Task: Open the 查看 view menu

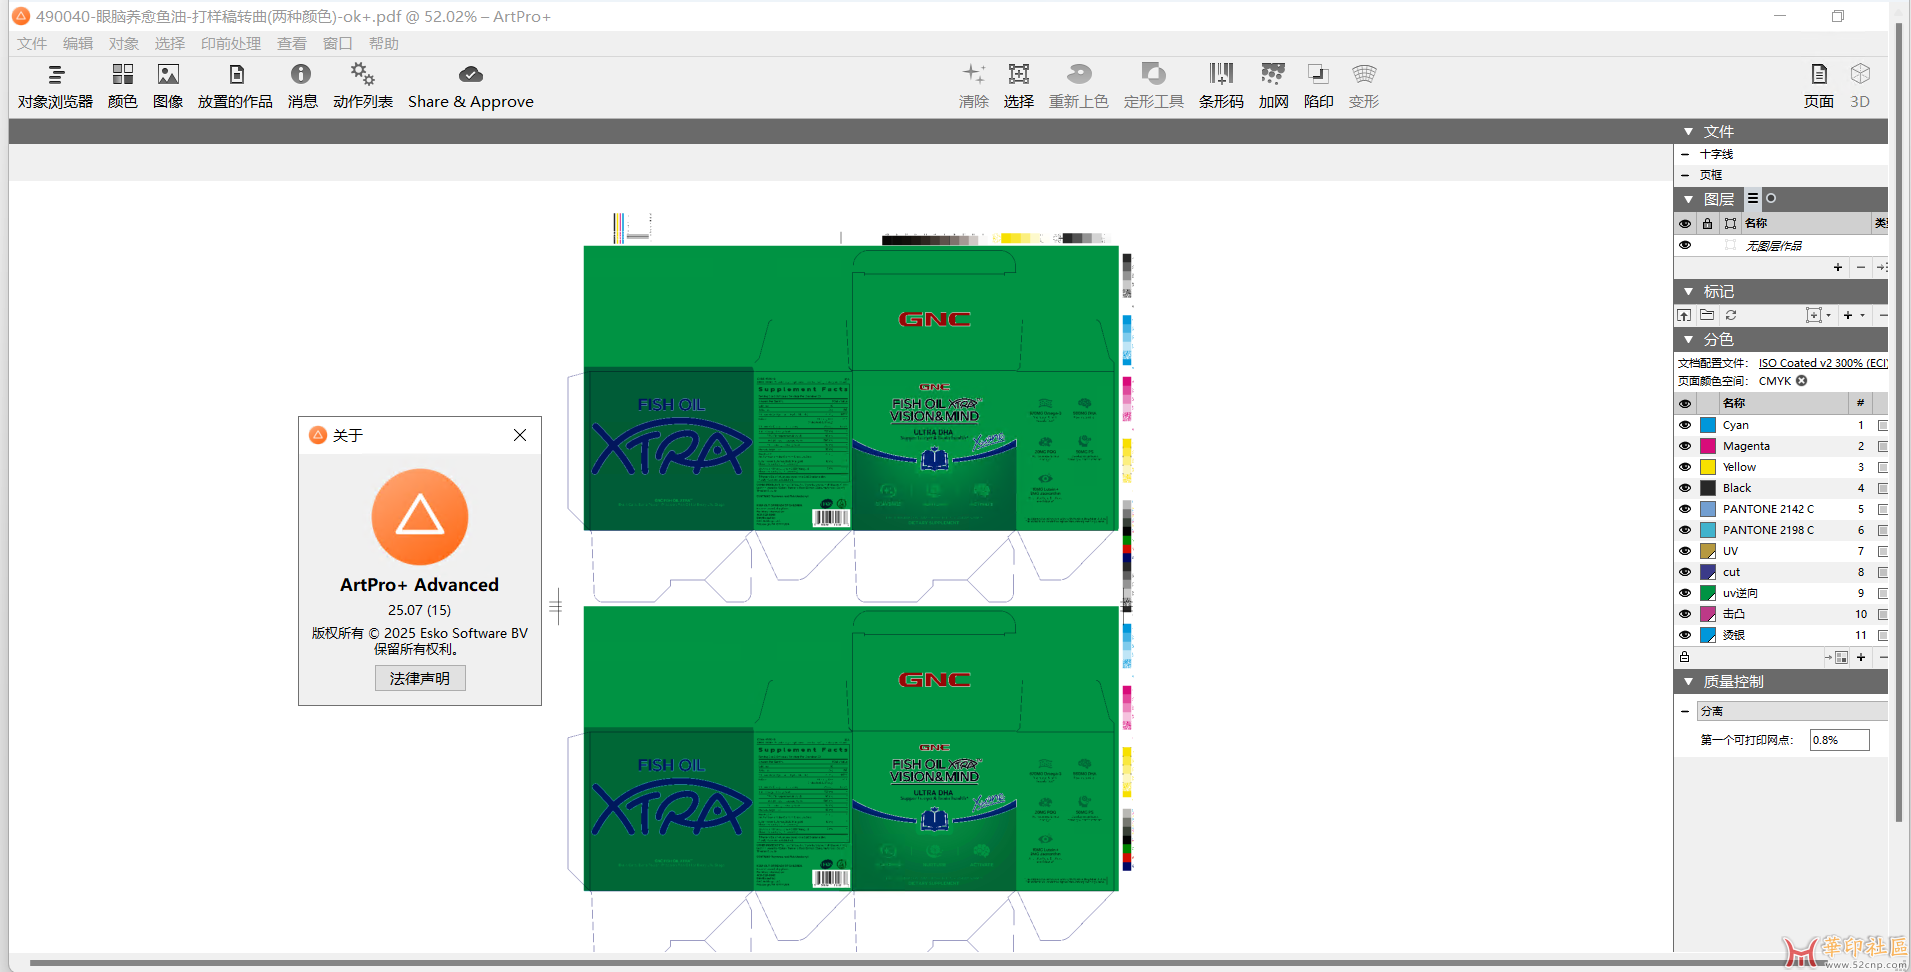Action: click(292, 44)
